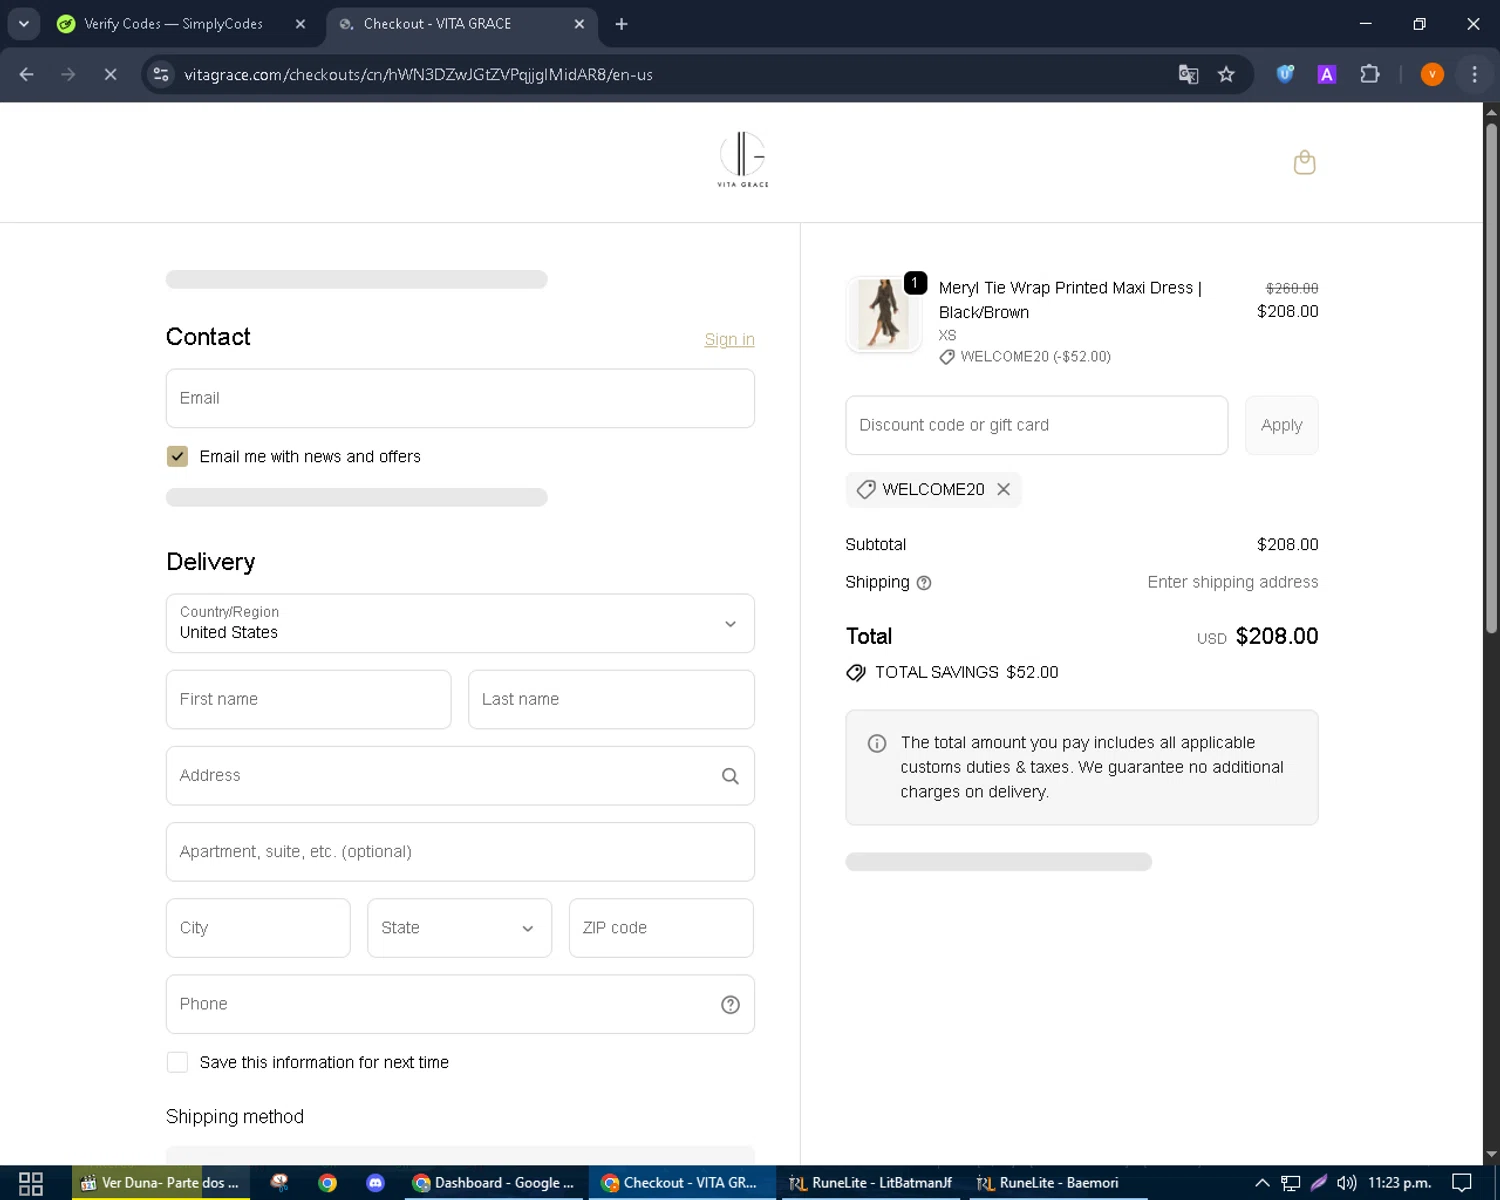
Task: Open the State dropdown
Action: tap(459, 928)
